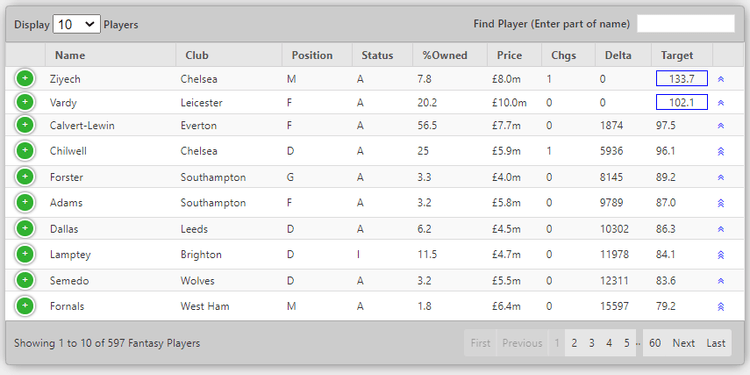The width and height of the screenshot is (750, 375).
Task: Click the blue up-chevron icon in Calvert-Lewin row
Action: (721, 126)
